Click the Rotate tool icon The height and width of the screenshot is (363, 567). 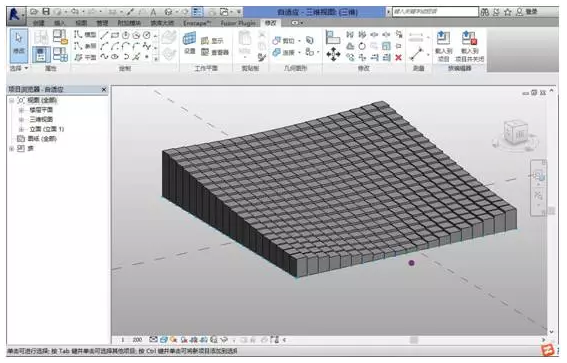point(362,46)
